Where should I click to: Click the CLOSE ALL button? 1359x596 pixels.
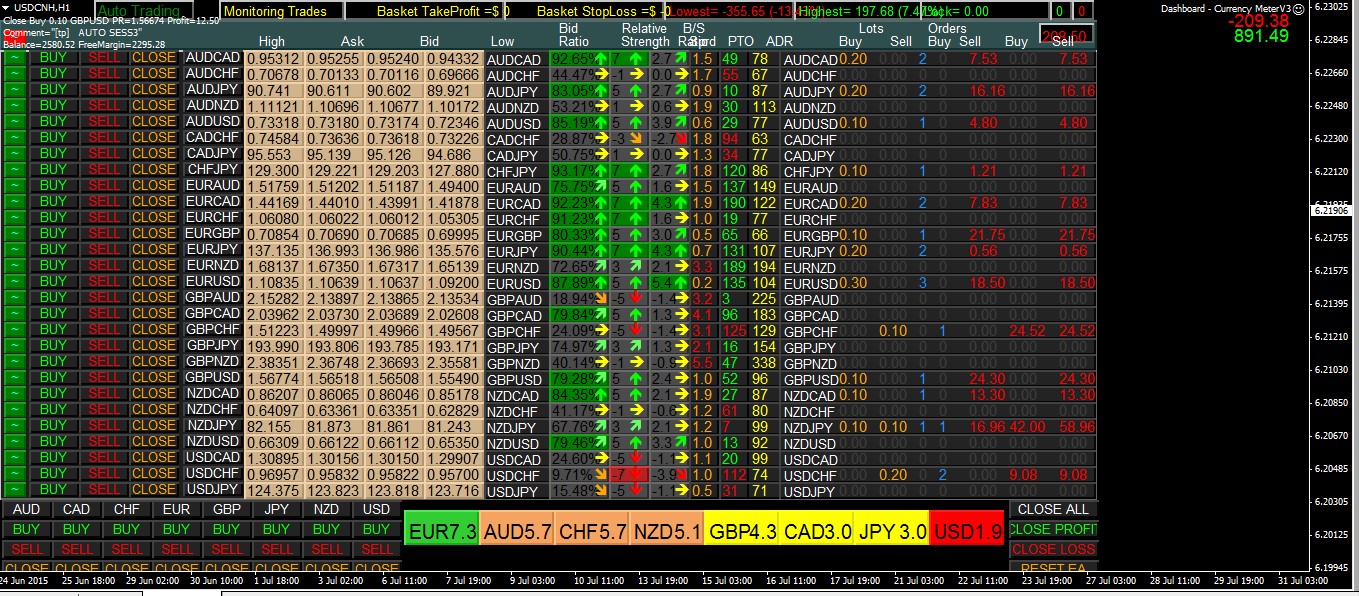1053,509
